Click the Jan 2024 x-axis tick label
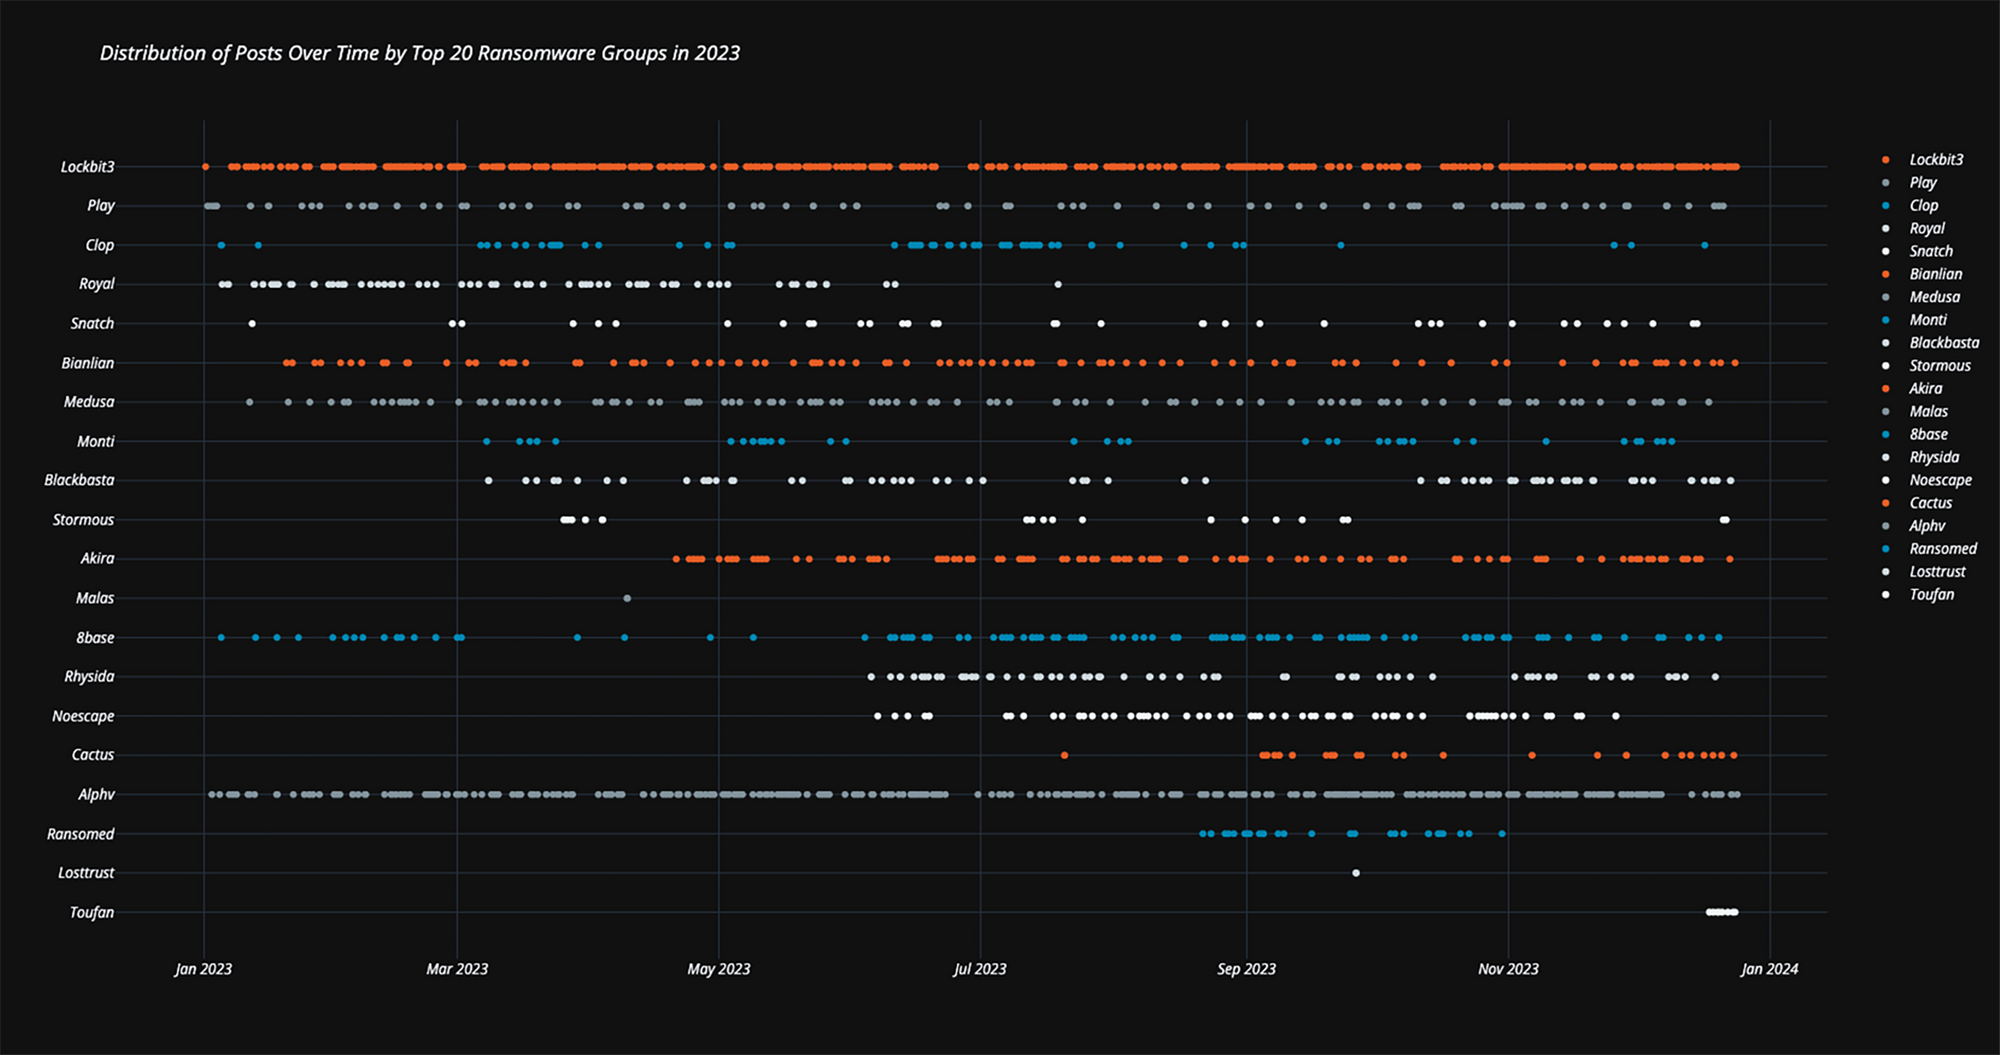Viewport: 2000px width, 1055px height. [x=1769, y=969]
